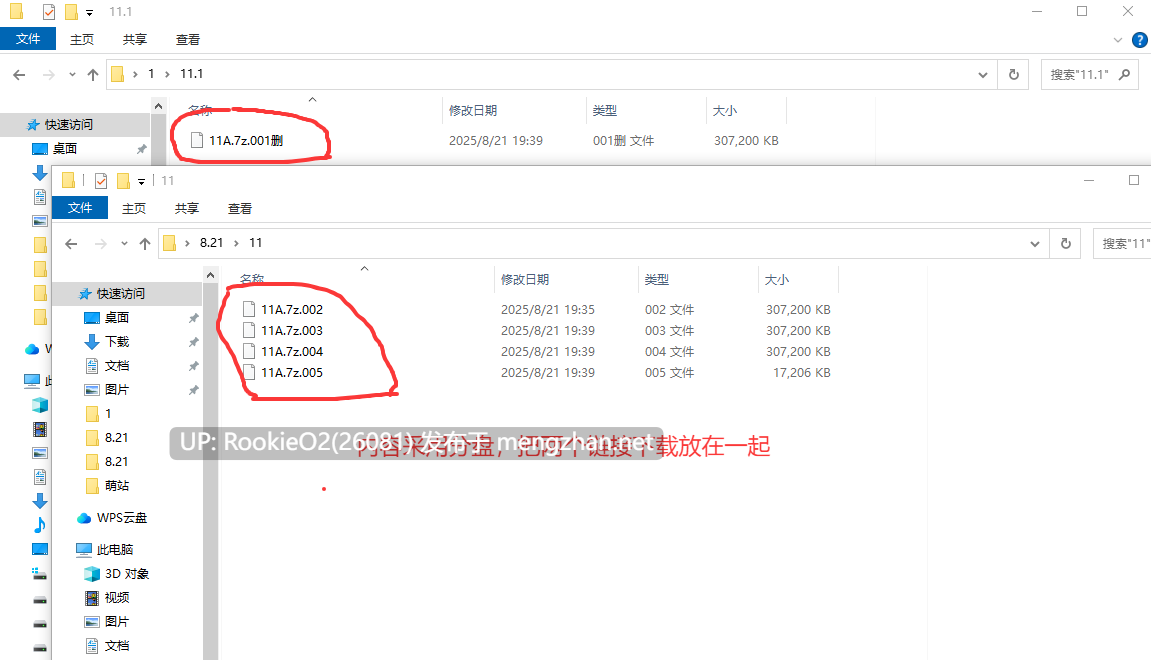Open 3D 对象 in the sidebar
Image resolution: width=1151 pixels, height=660 pixels.
126,573
